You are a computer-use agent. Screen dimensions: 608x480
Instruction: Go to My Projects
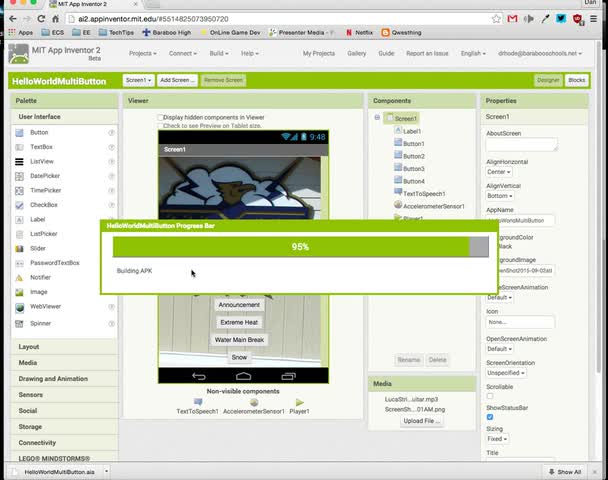click(319, 54)
